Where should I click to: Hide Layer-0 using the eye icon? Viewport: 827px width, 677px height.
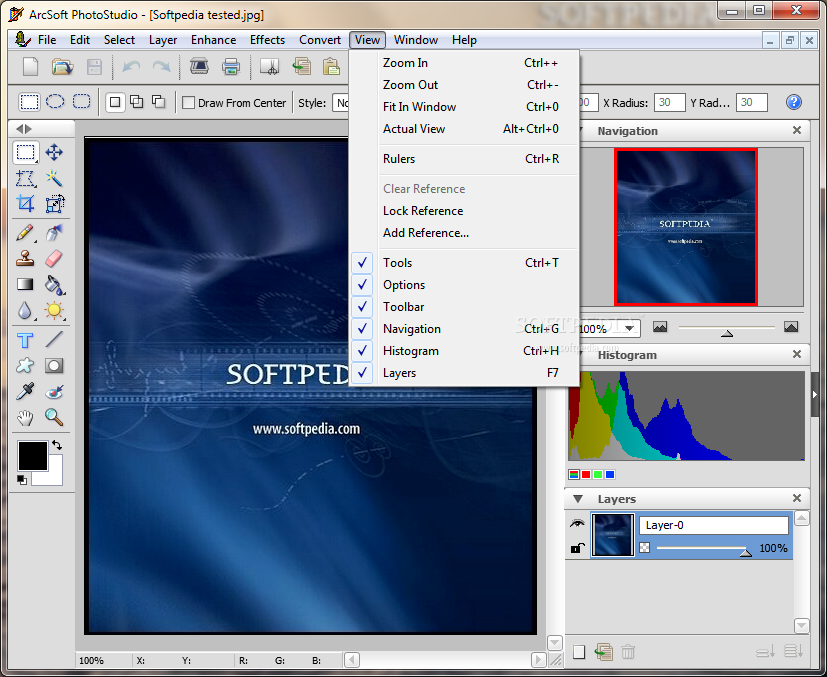tap(578, 524)
